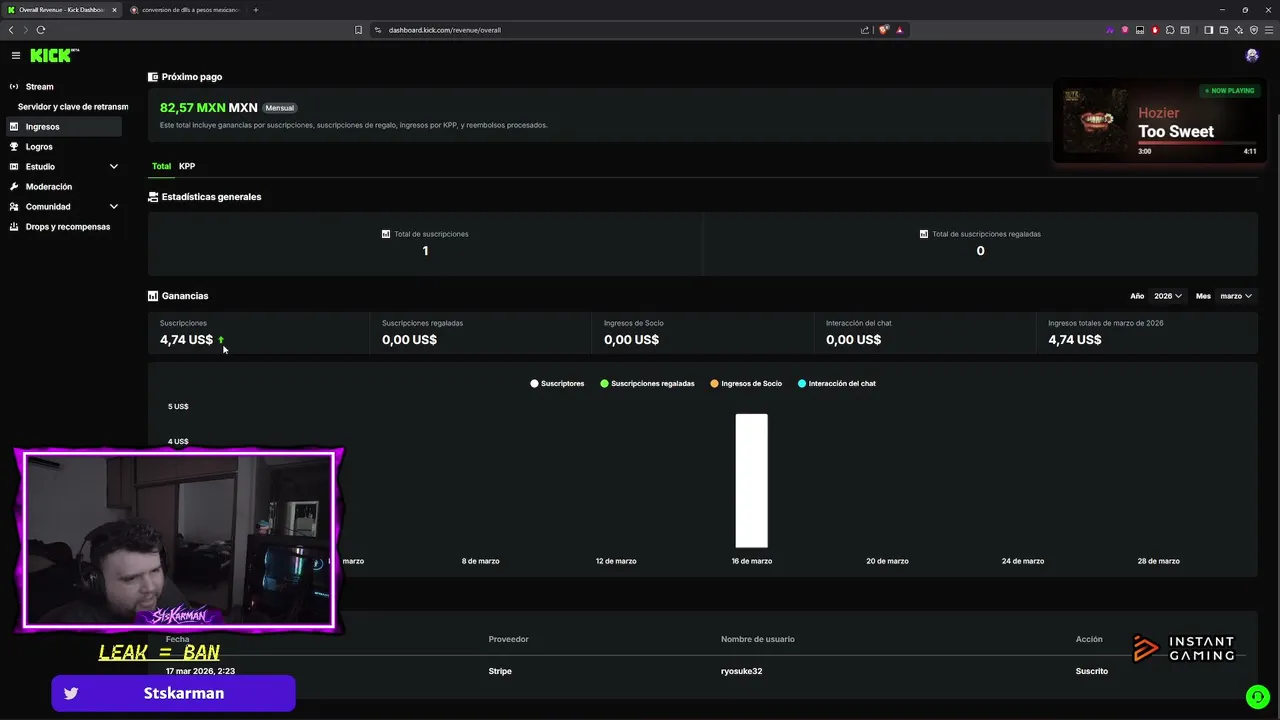Click the Ganancias chart icon
The height and width of the screenshot is (720, 1280).
click(x=153, y=296)
